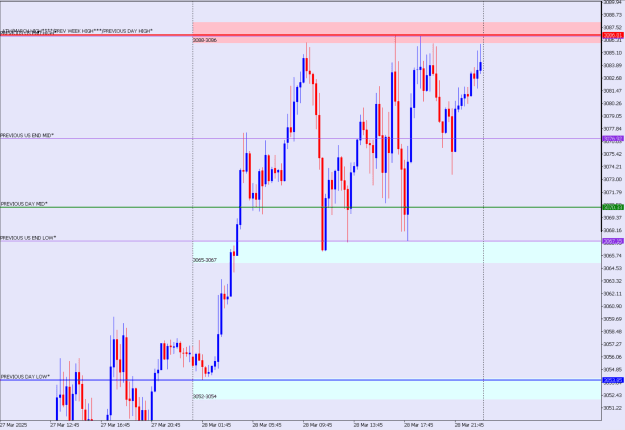Click the 3071.79 price axis value
625x430 pixels.
(x=613, y=192)
